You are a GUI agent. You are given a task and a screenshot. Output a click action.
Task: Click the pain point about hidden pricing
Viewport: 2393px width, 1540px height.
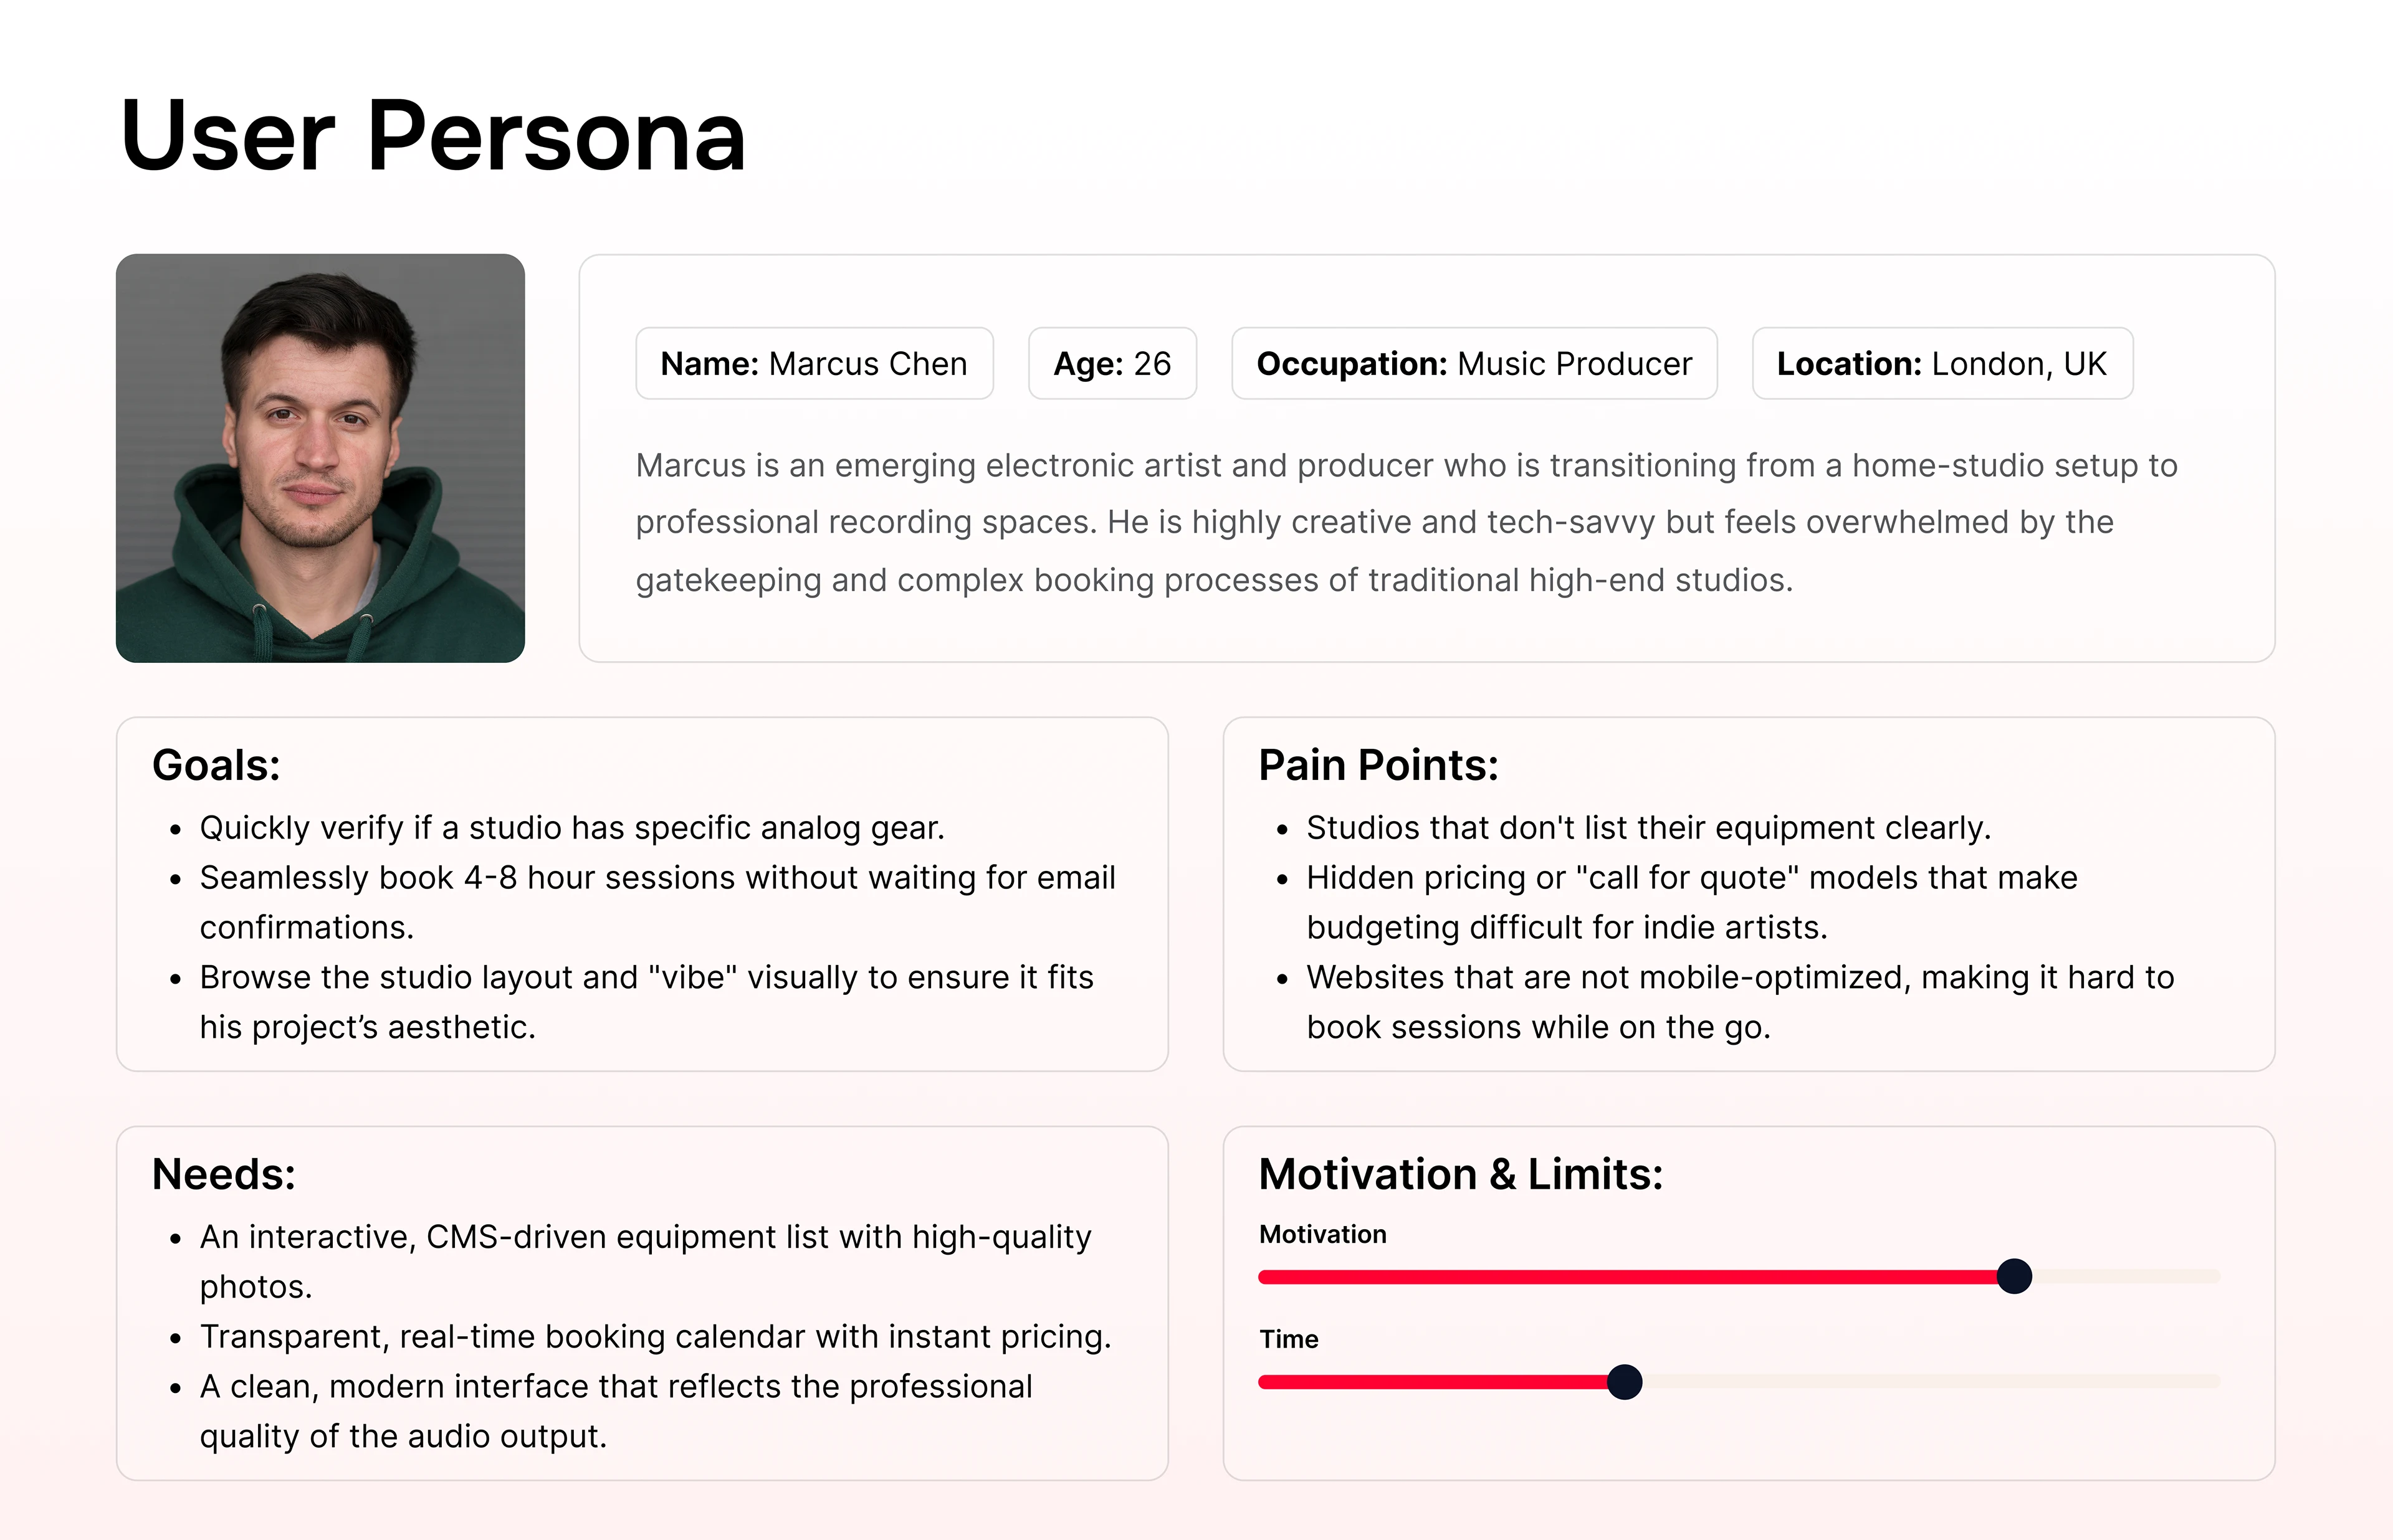click(x=1691, y=902)
